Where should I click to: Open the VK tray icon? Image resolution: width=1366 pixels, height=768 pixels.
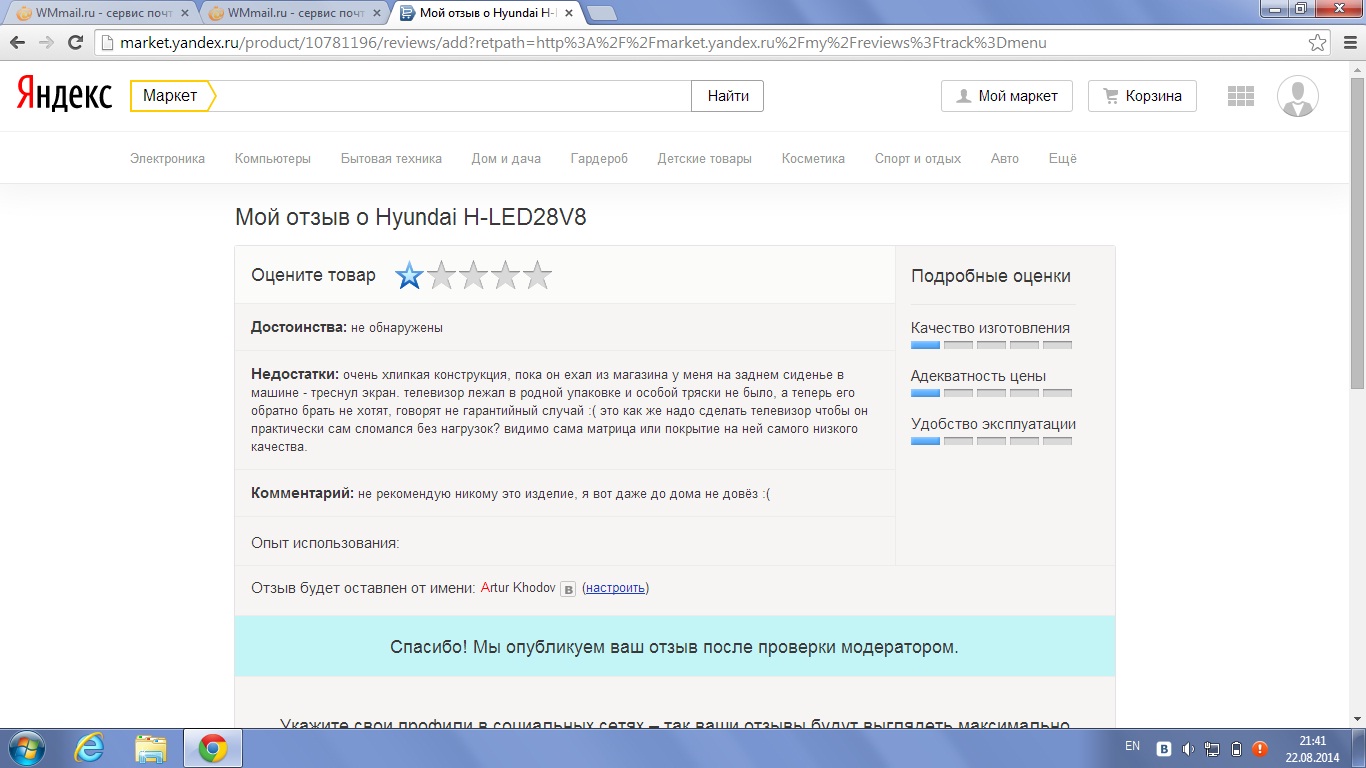(1165, 748)
